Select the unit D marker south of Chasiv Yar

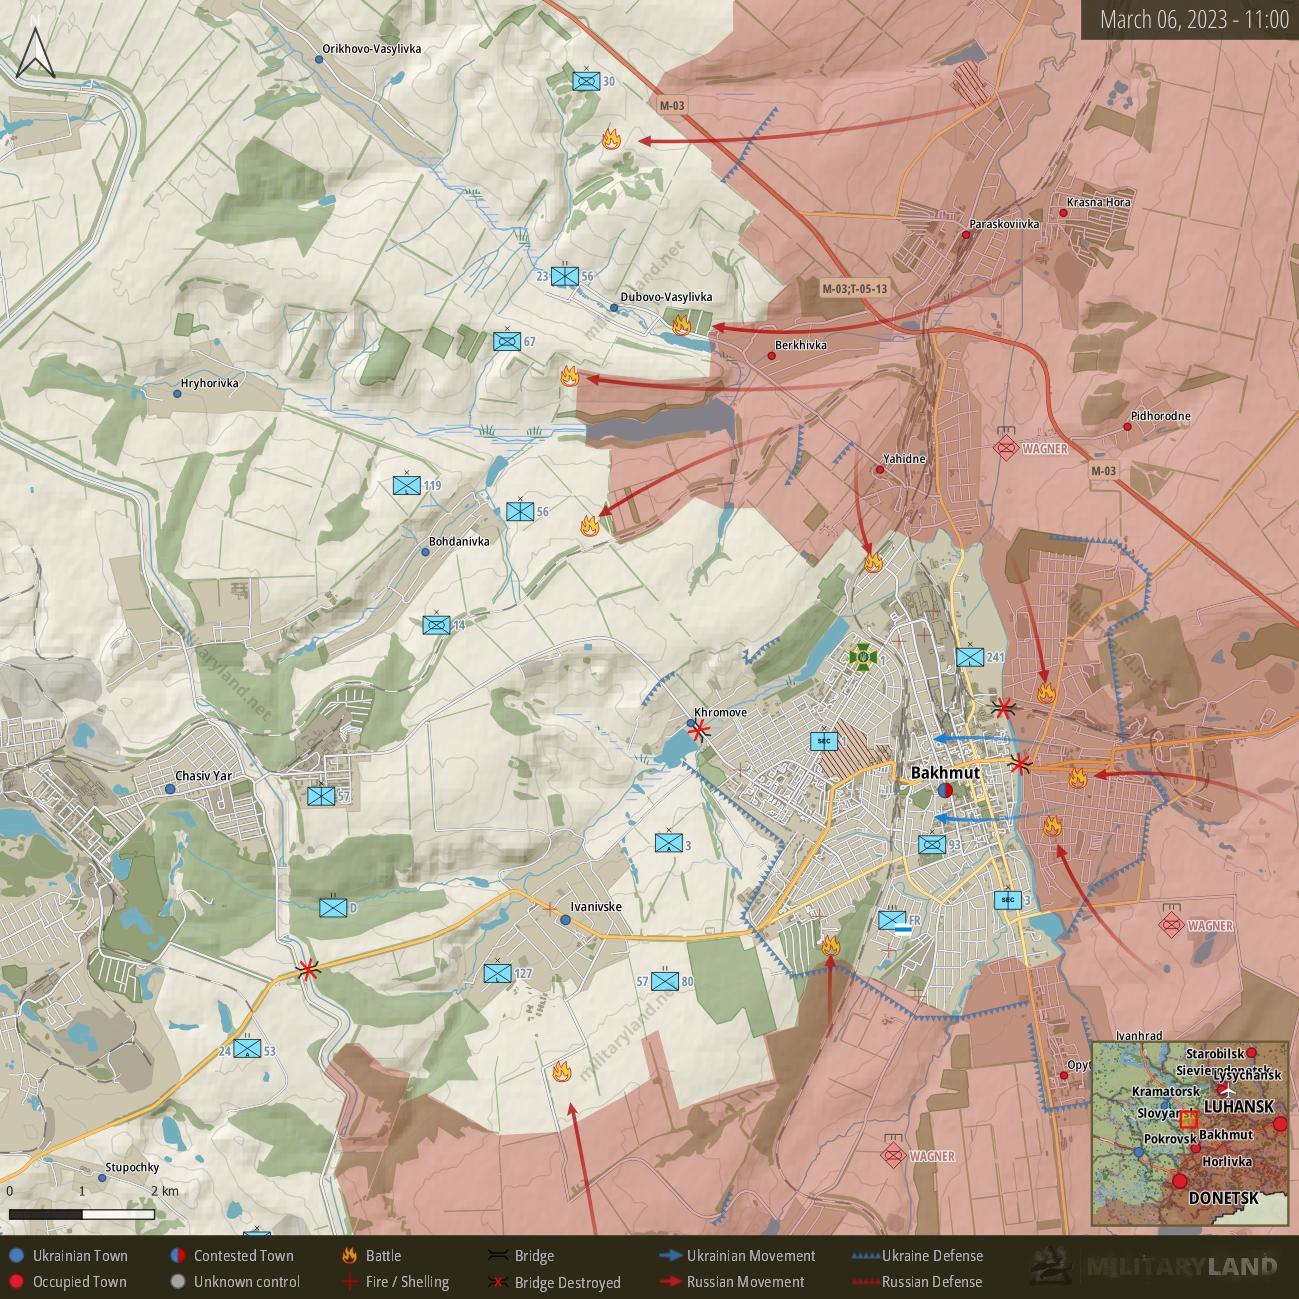pyautogui.click(x=333, y=908)
